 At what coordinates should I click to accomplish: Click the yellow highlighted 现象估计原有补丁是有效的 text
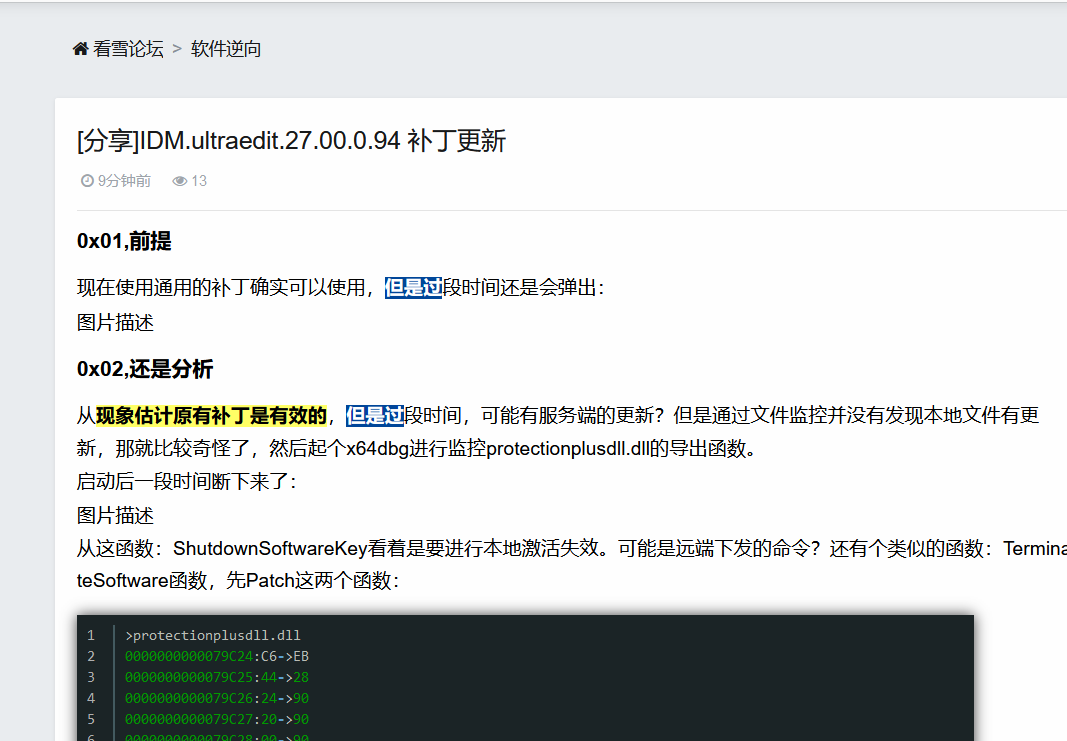pos(212,415)
